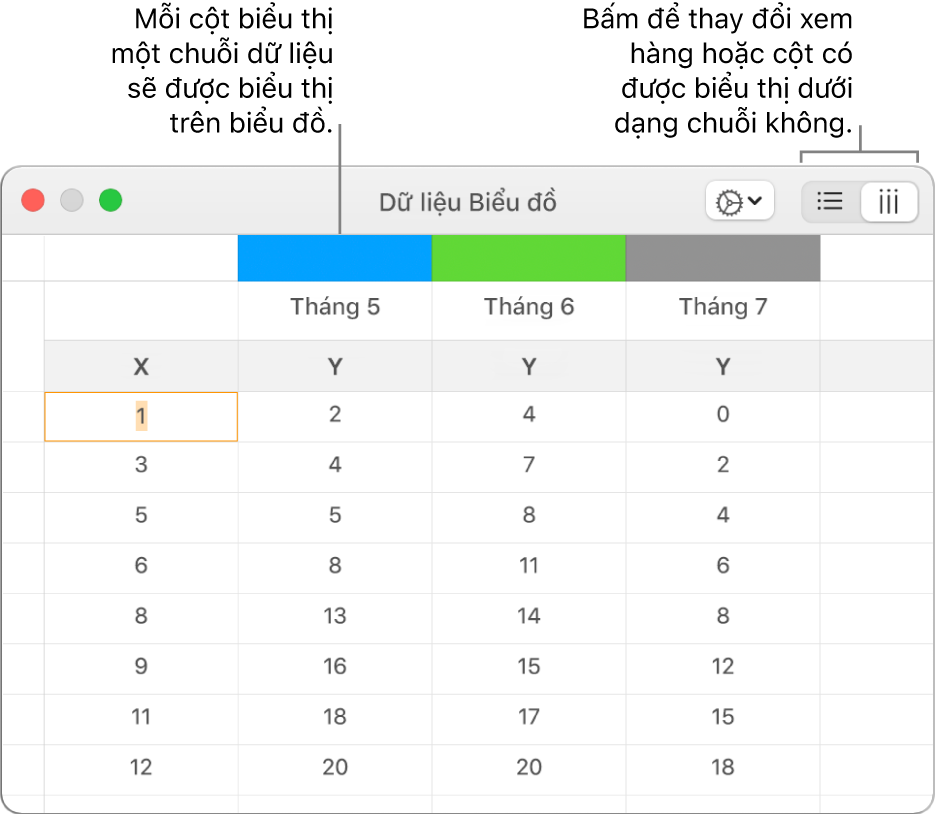Plot columns as series using the columns icon

click(x=888, y=202)
